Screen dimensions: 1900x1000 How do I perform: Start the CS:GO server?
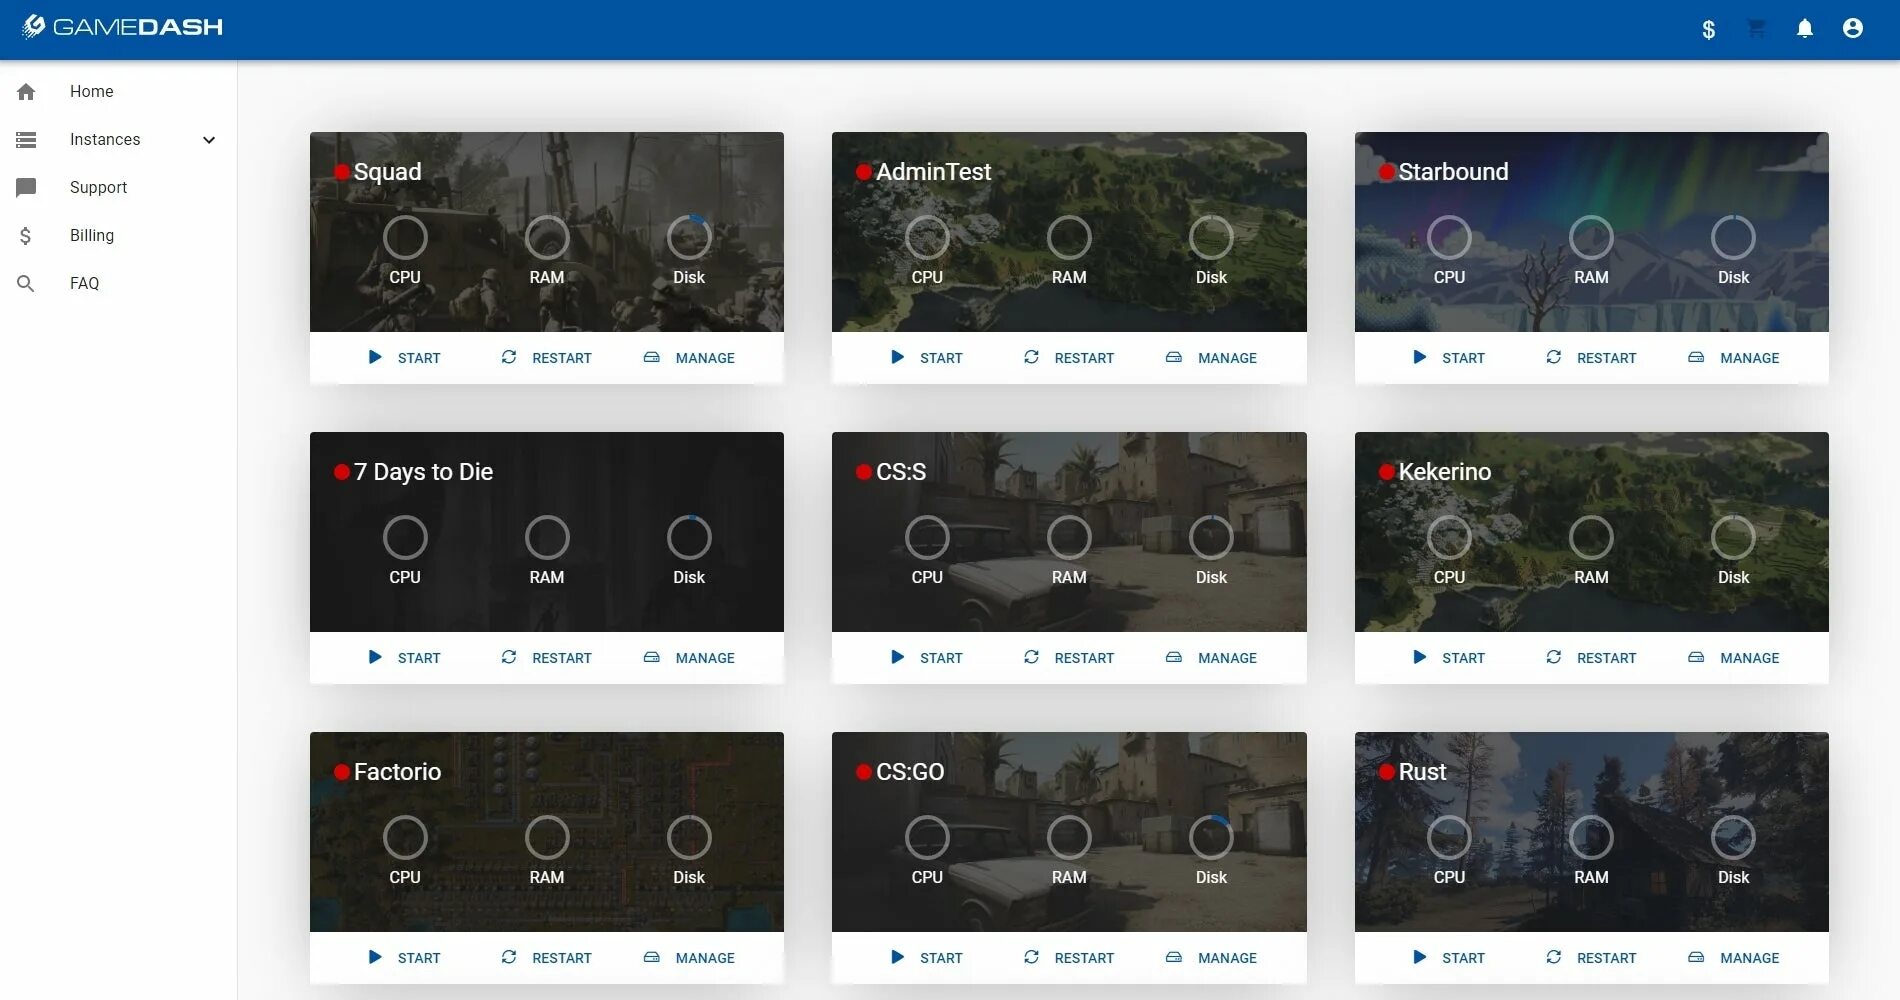tap(926, 958)
